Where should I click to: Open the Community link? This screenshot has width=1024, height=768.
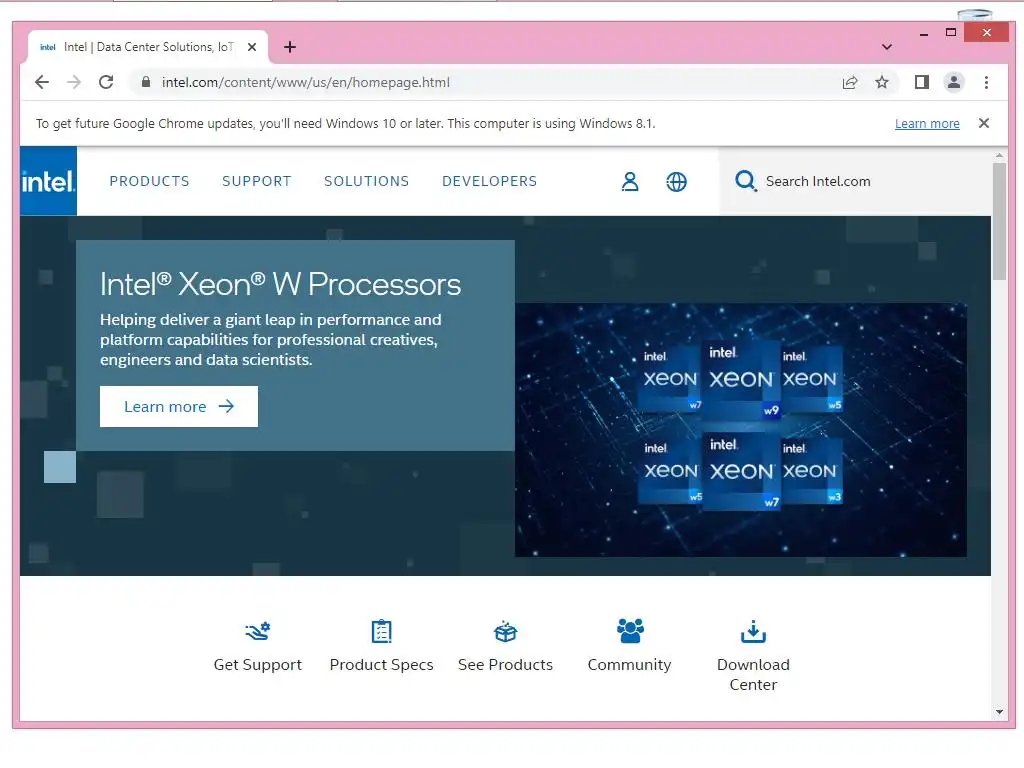click(630, 664)
